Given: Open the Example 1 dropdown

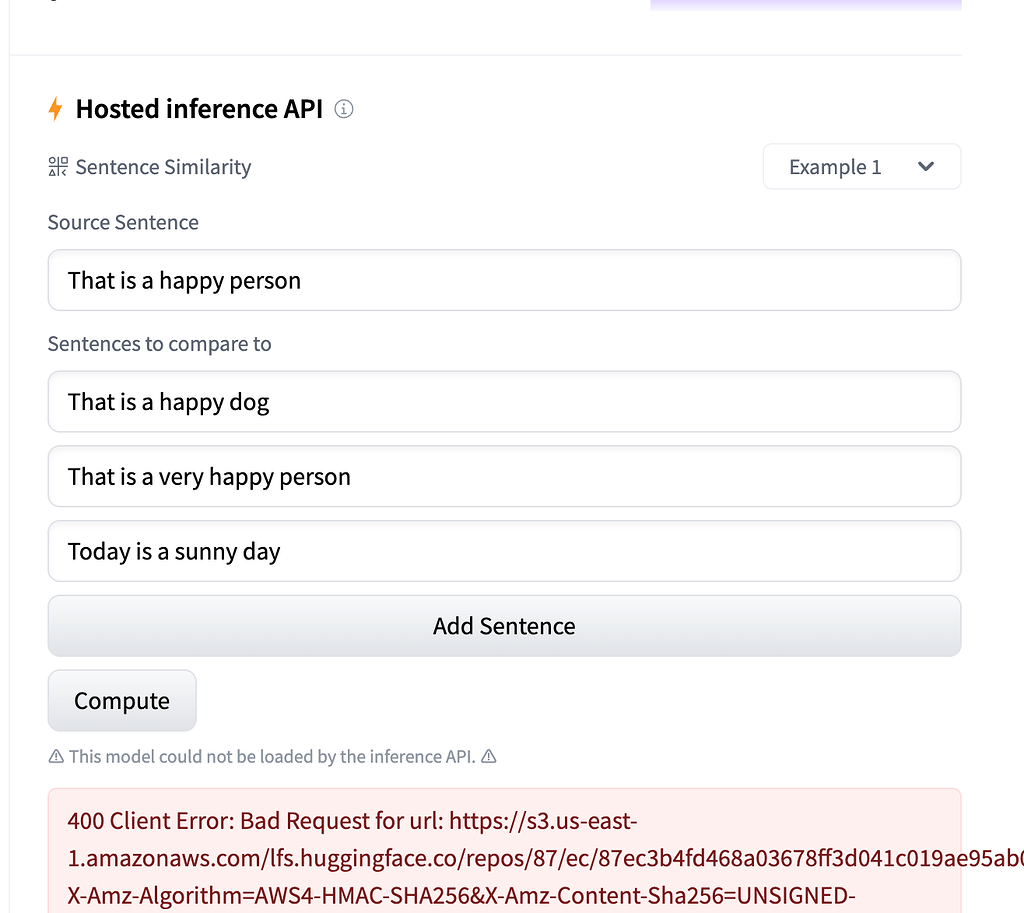Looking at the screenshot, I should [861, 167].
